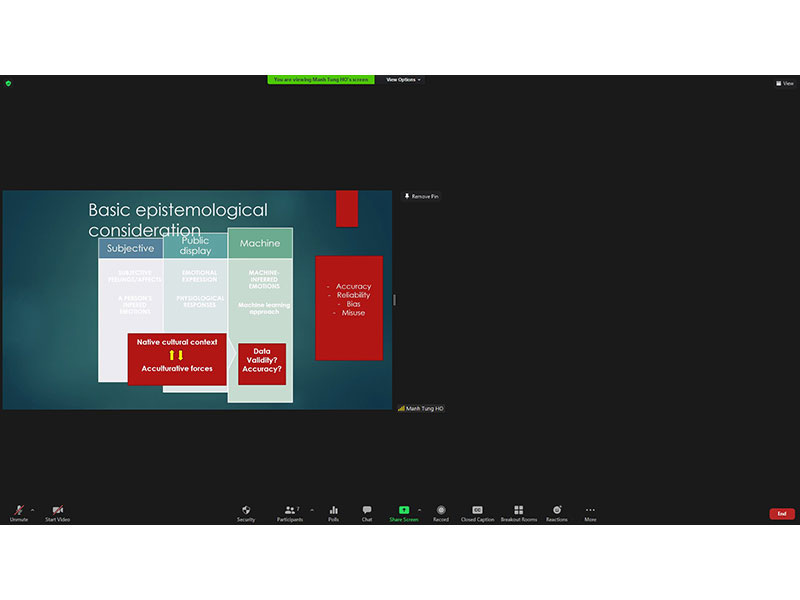Expand audio settings arrow beside Unmute
Screen dimensions: 800x600
[x=32, y=509]
